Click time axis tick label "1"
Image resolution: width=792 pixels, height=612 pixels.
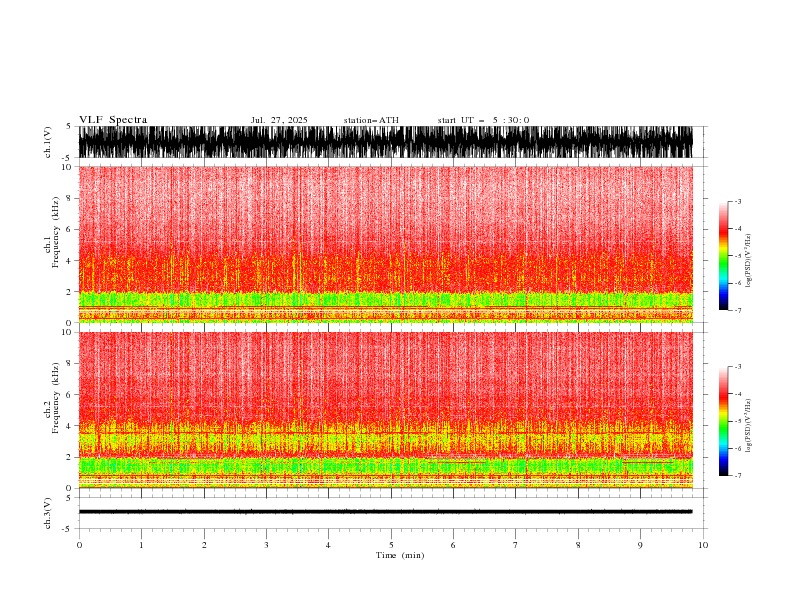tap(141, 545)
